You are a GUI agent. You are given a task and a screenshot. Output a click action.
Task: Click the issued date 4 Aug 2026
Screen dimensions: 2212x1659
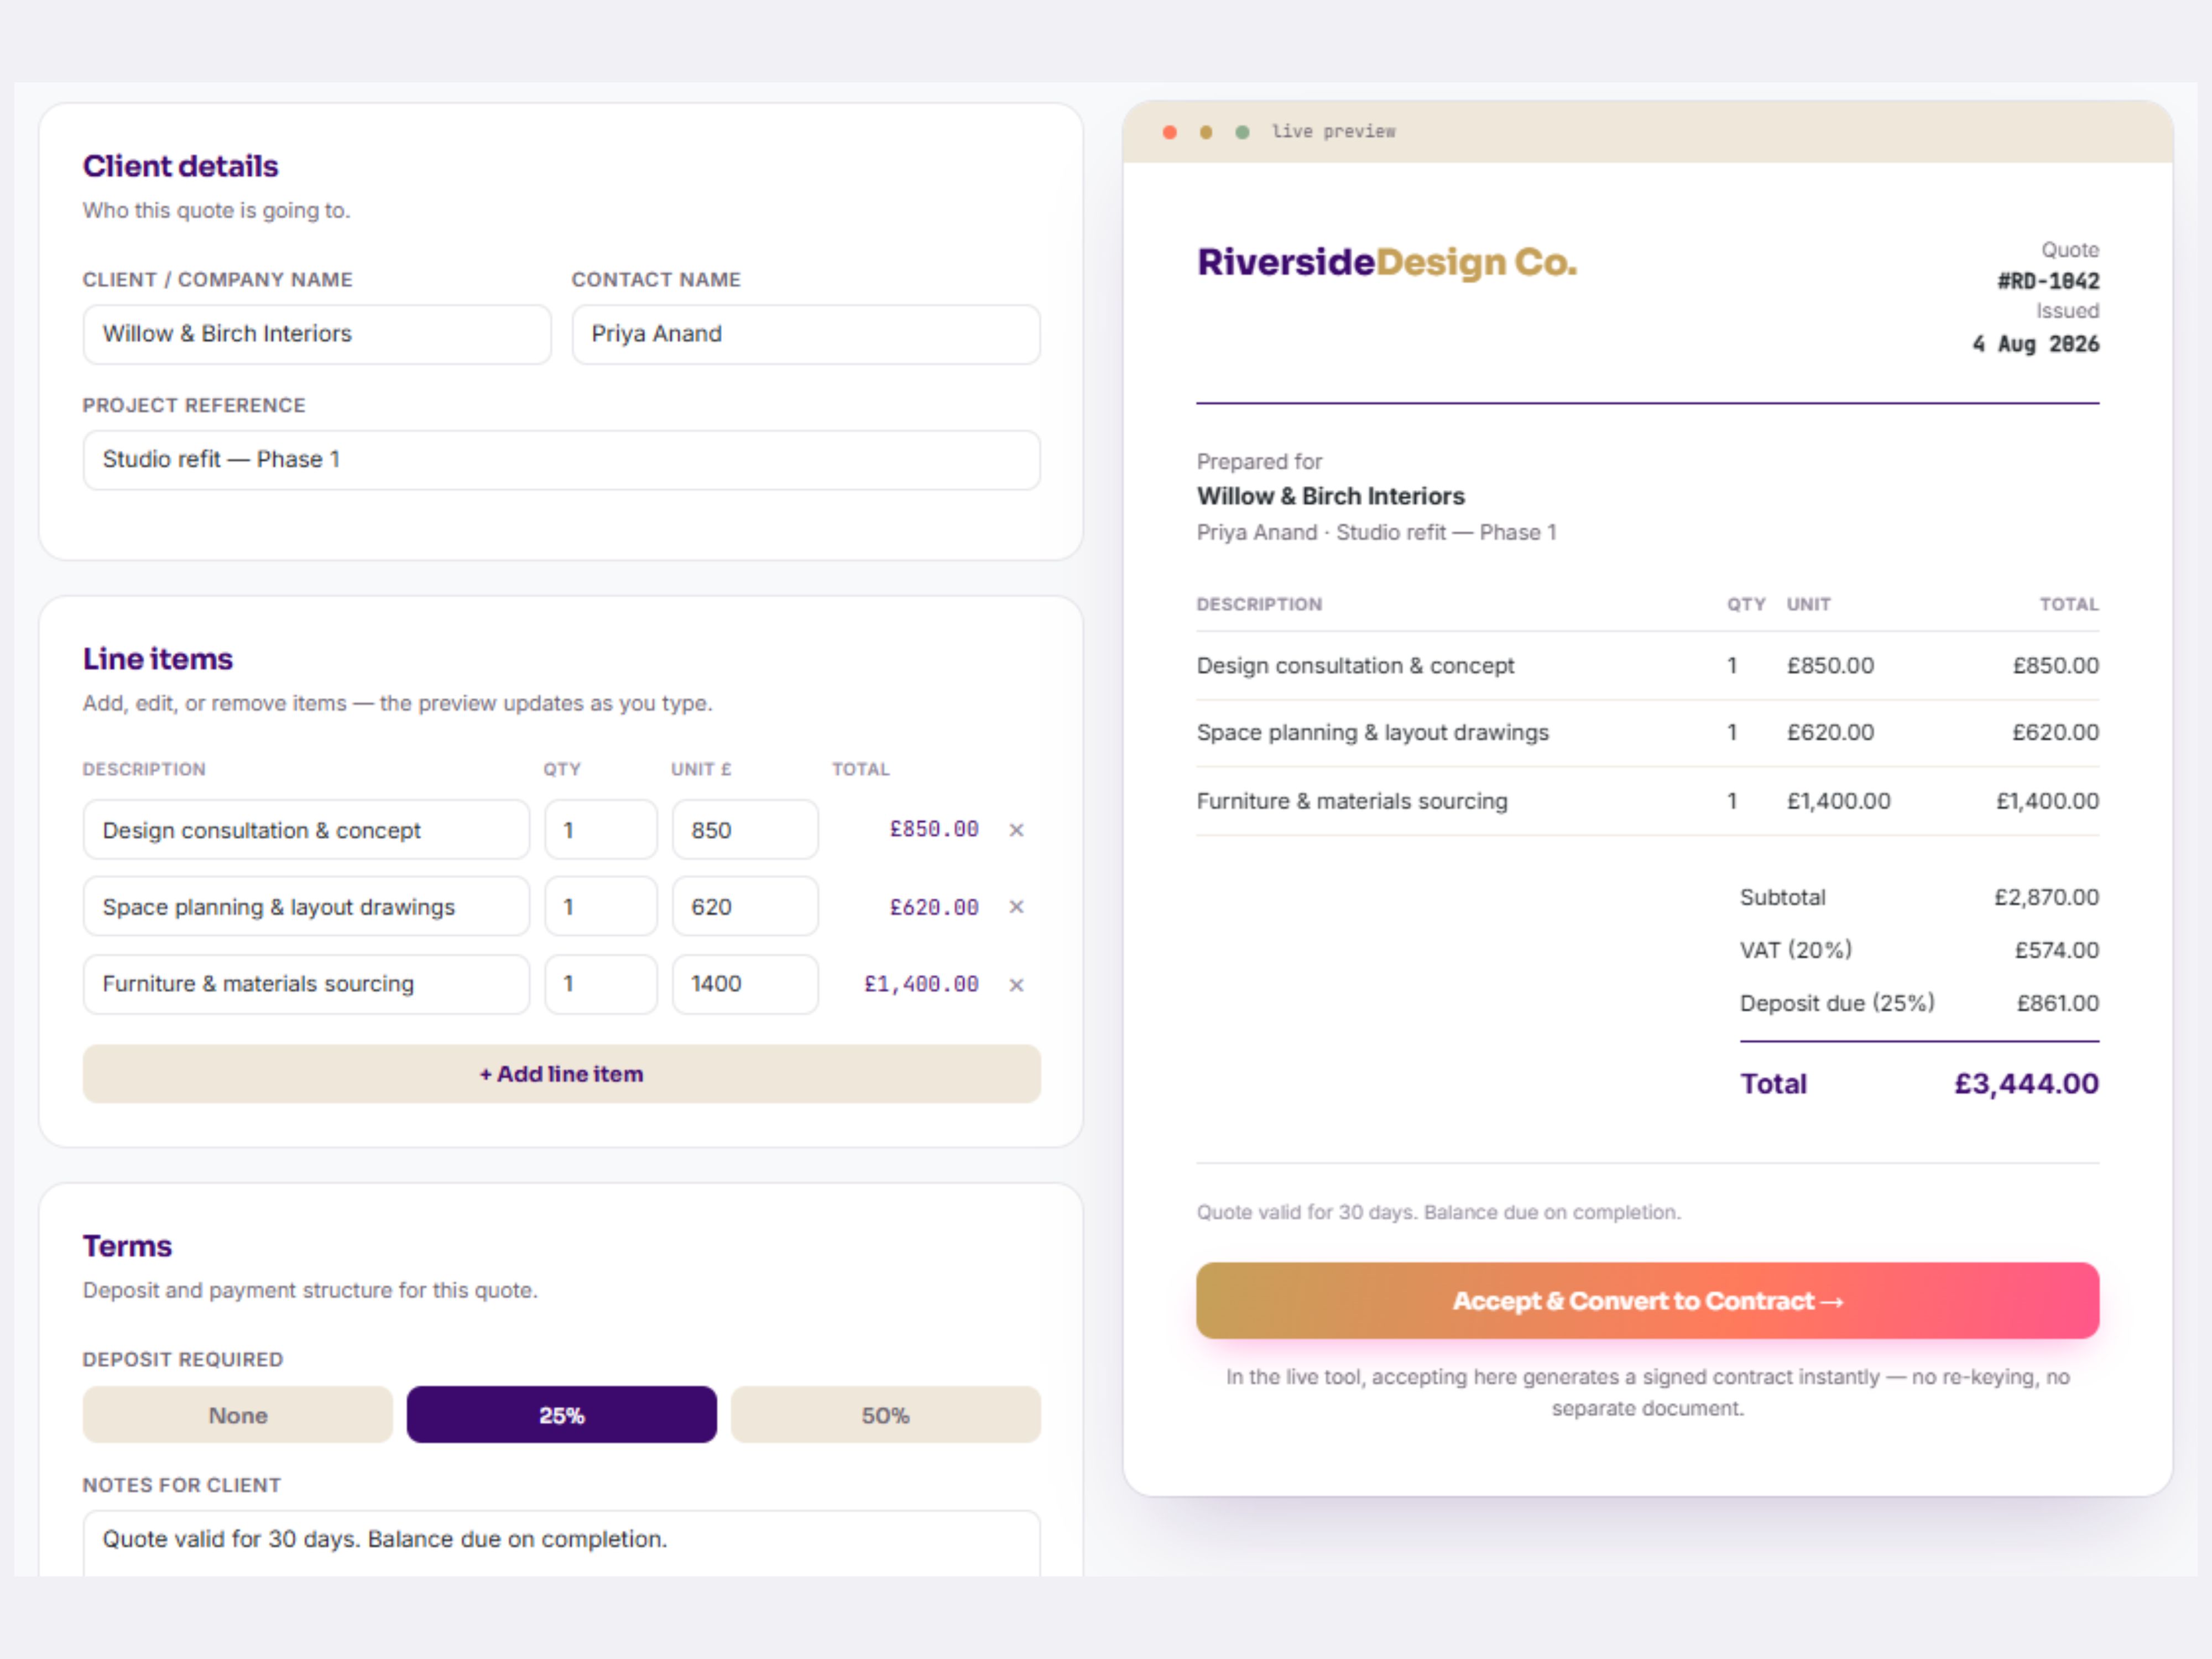coord(2036,344)
